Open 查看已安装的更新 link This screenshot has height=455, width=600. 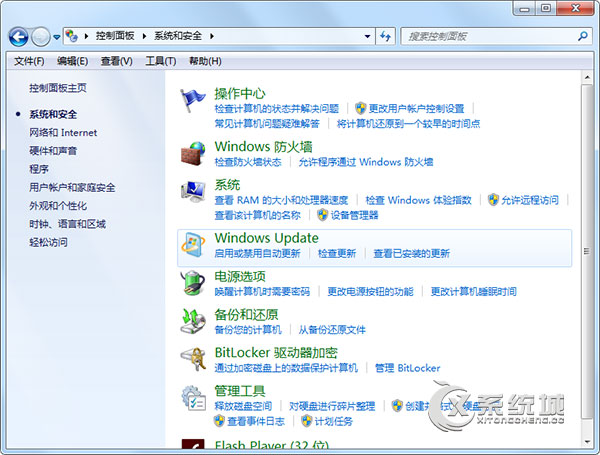[411, 253]
